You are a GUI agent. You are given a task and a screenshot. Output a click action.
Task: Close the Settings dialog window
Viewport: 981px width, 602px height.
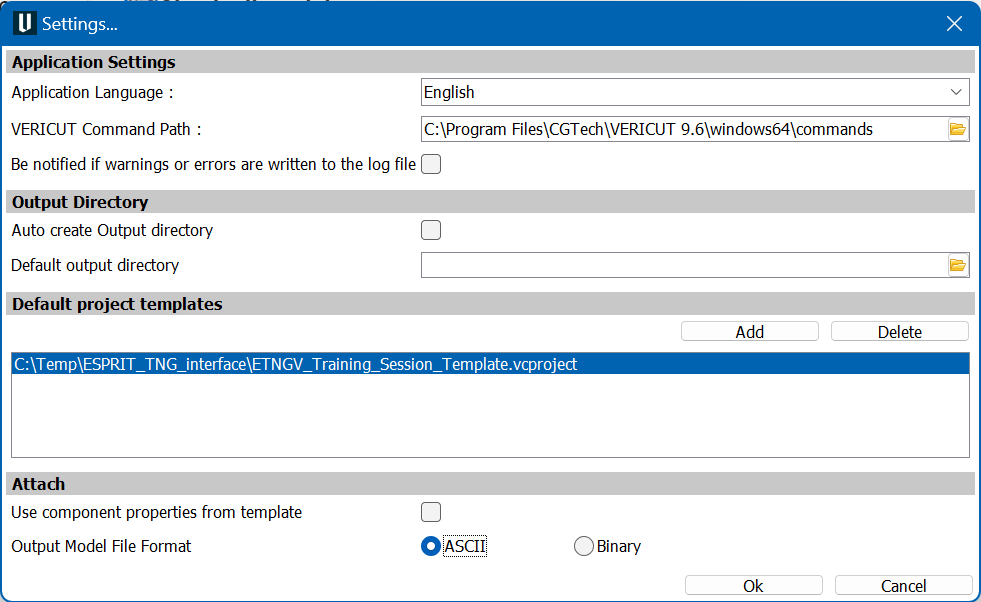(x=954, y=24)
